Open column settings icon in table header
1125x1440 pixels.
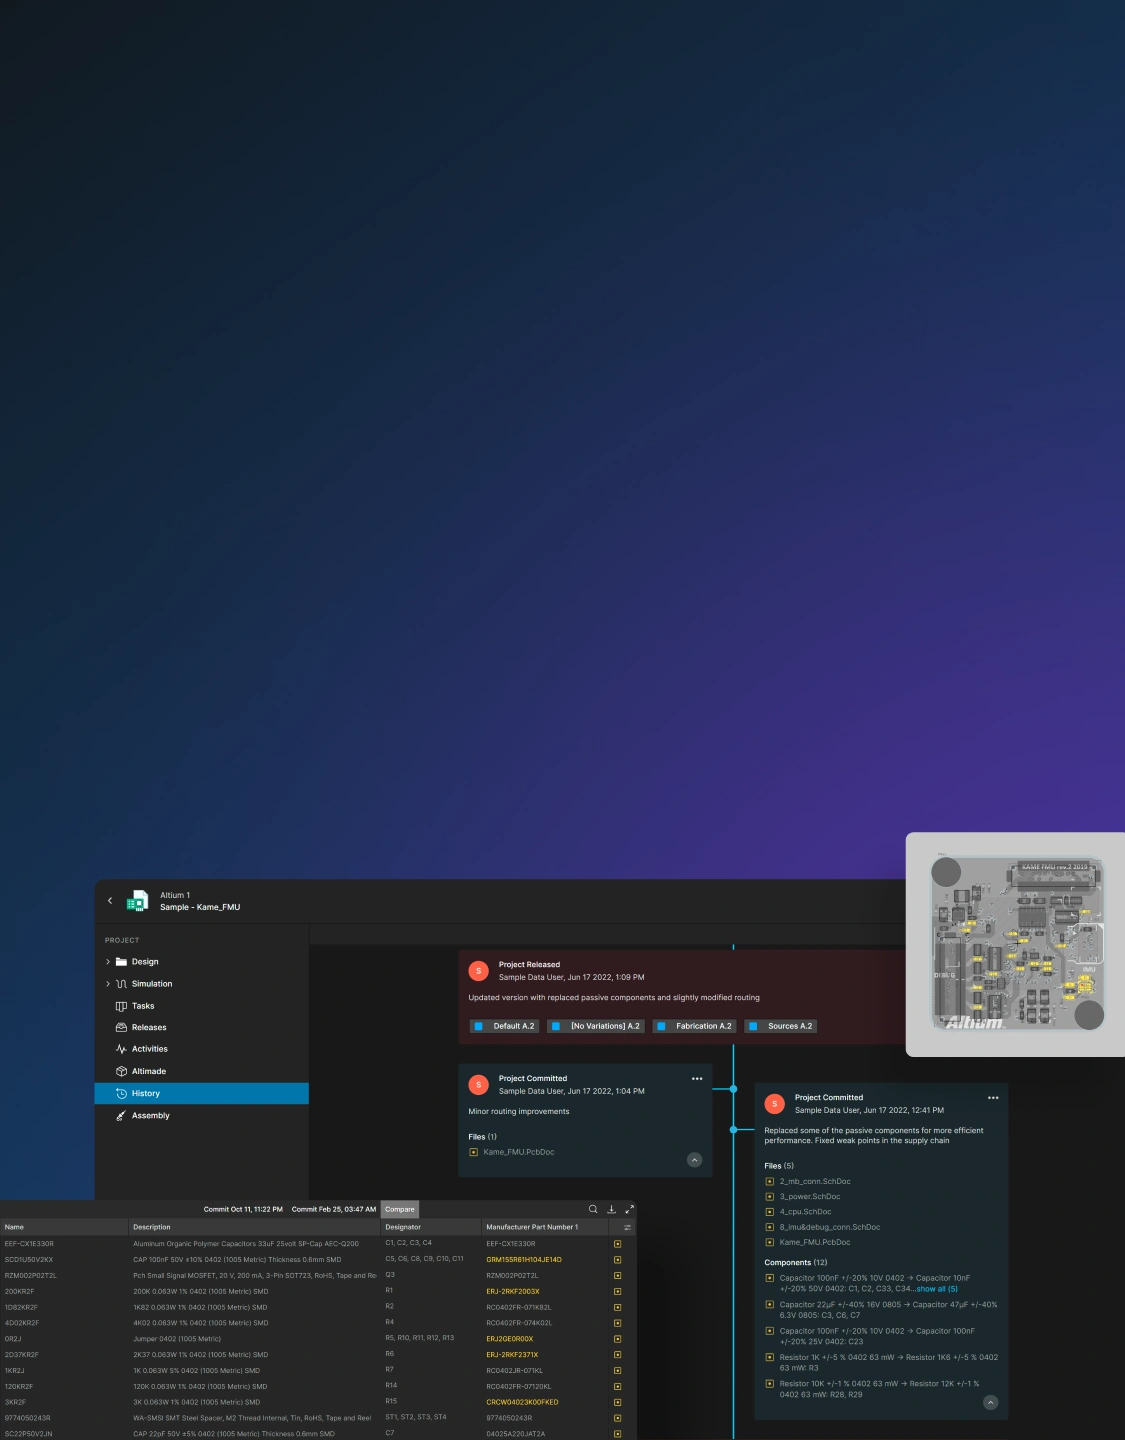point(627,1227)
